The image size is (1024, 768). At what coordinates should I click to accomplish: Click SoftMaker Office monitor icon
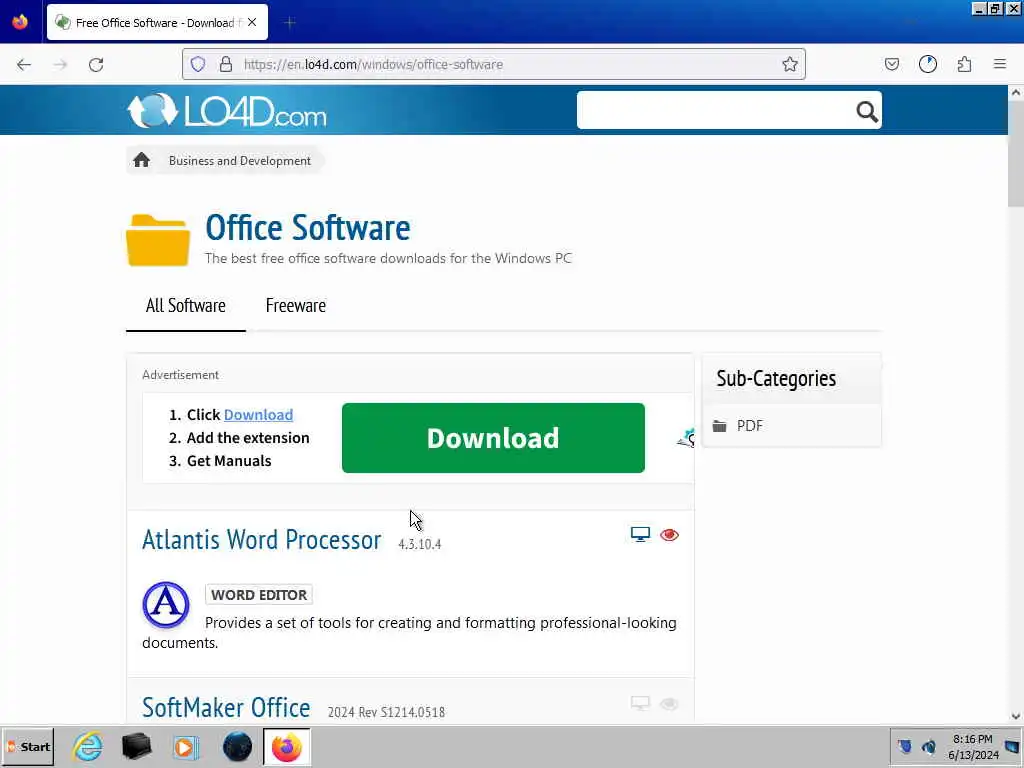pyautogui.click(x=640, y=703)
